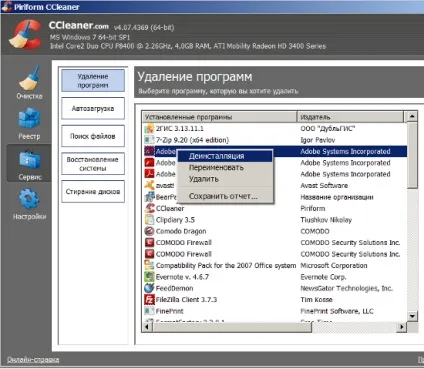
Task: Click the 2ГИС program icon
Action: [149, 128]
